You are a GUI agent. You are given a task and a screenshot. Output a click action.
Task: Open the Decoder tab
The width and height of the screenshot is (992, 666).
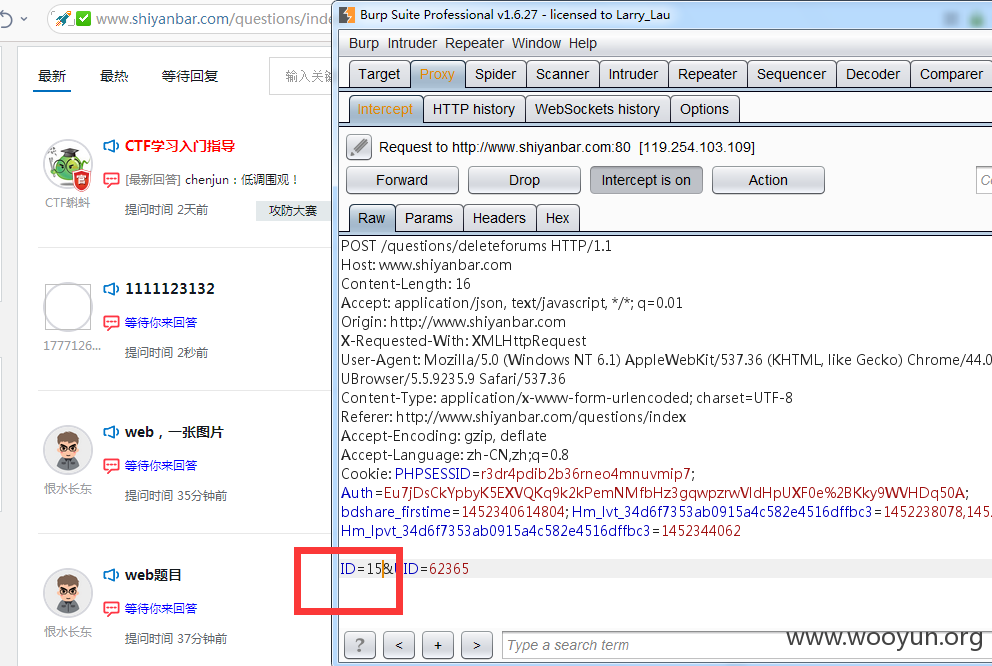[873, 74]
